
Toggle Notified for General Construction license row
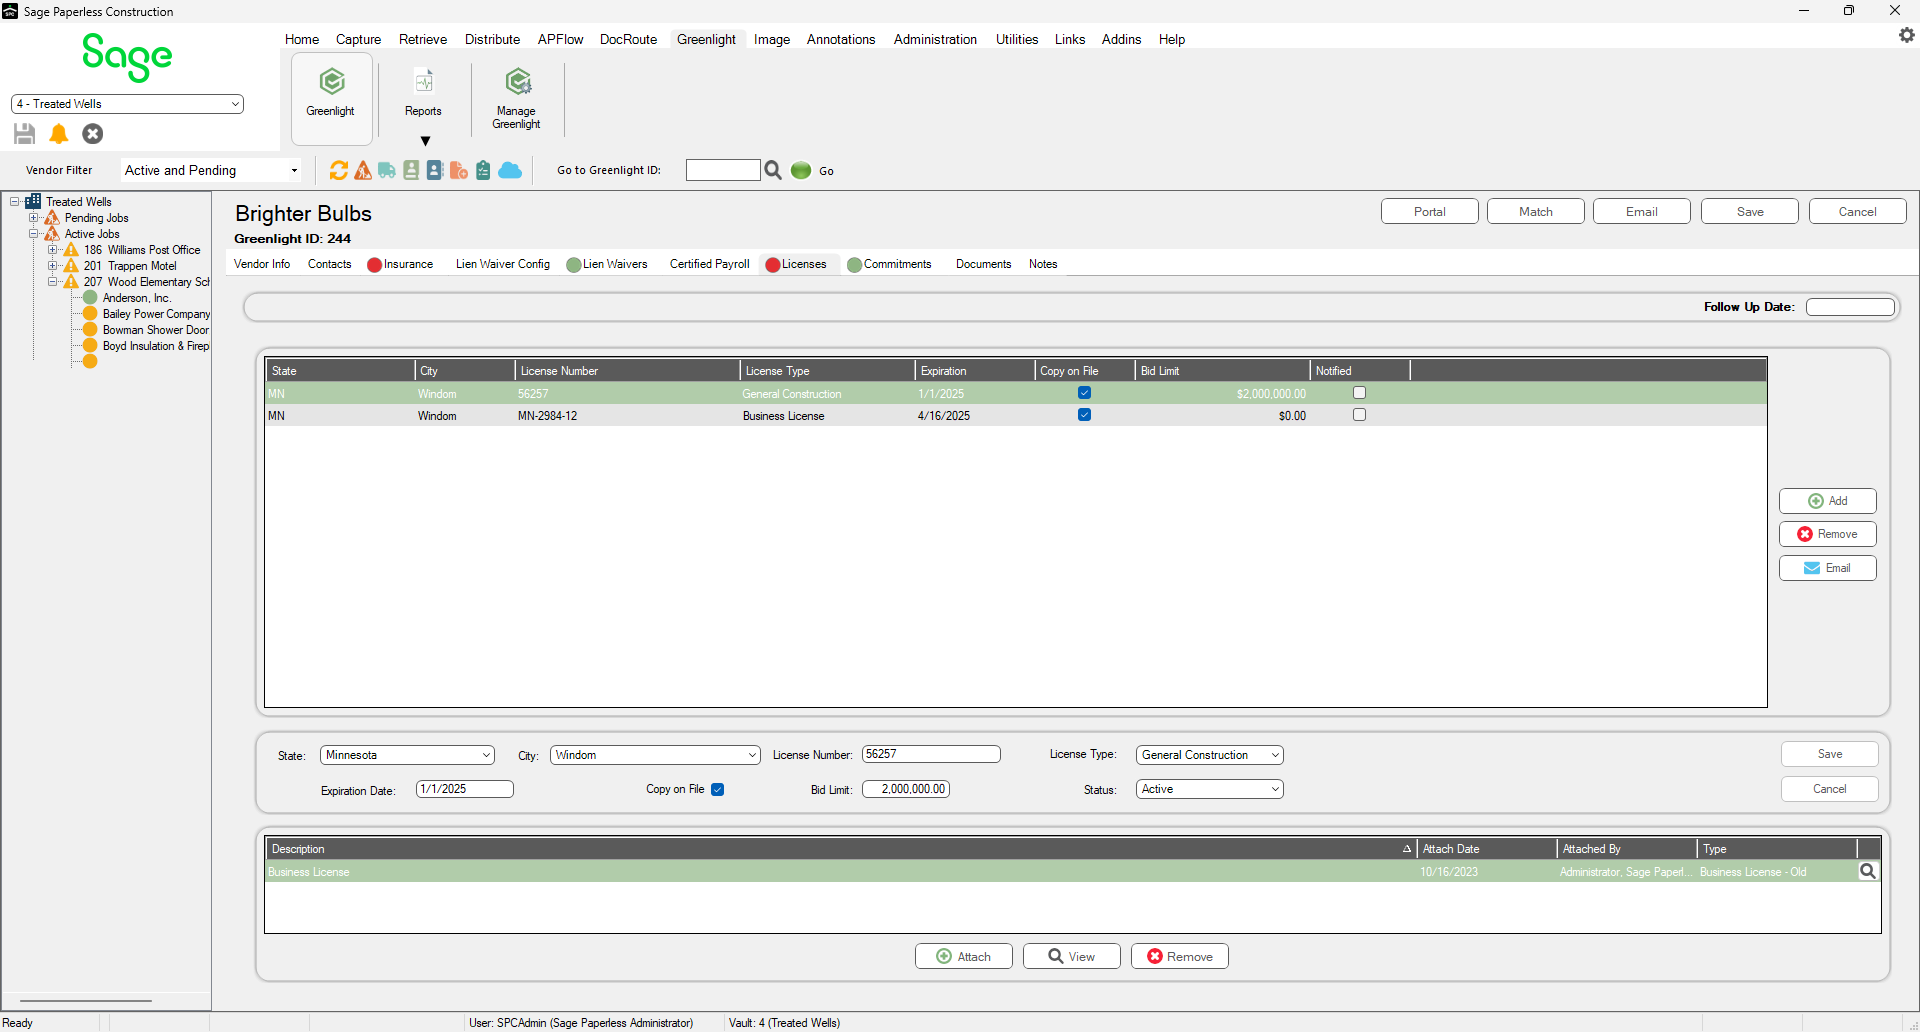pos(1359,393)
